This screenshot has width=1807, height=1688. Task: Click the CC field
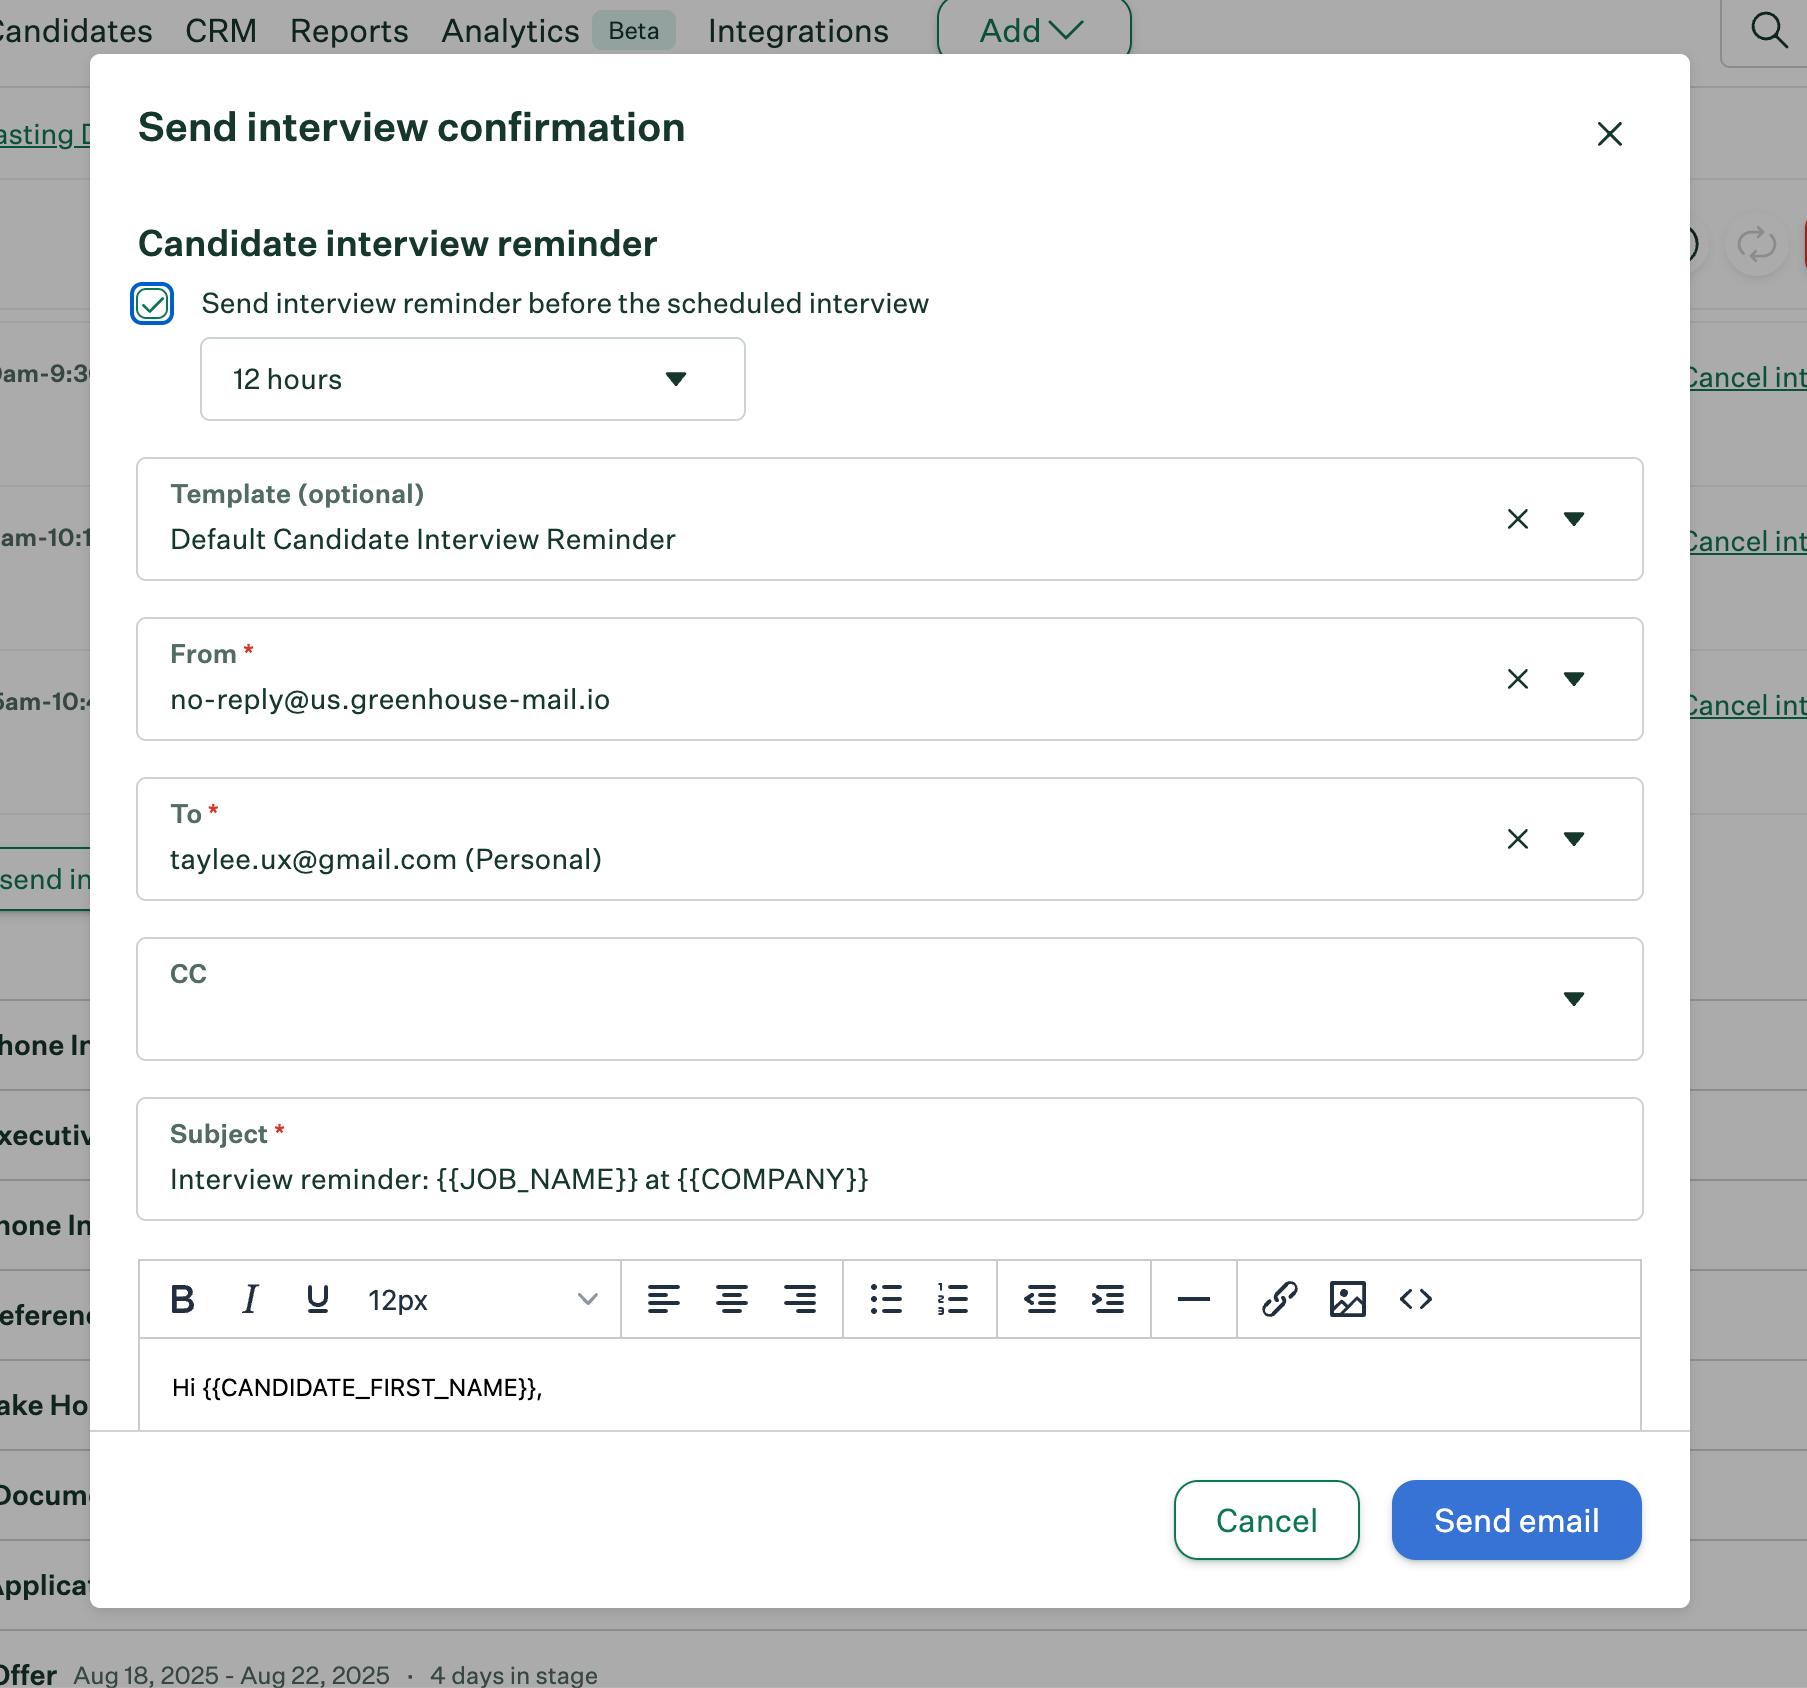click(890, 999)
